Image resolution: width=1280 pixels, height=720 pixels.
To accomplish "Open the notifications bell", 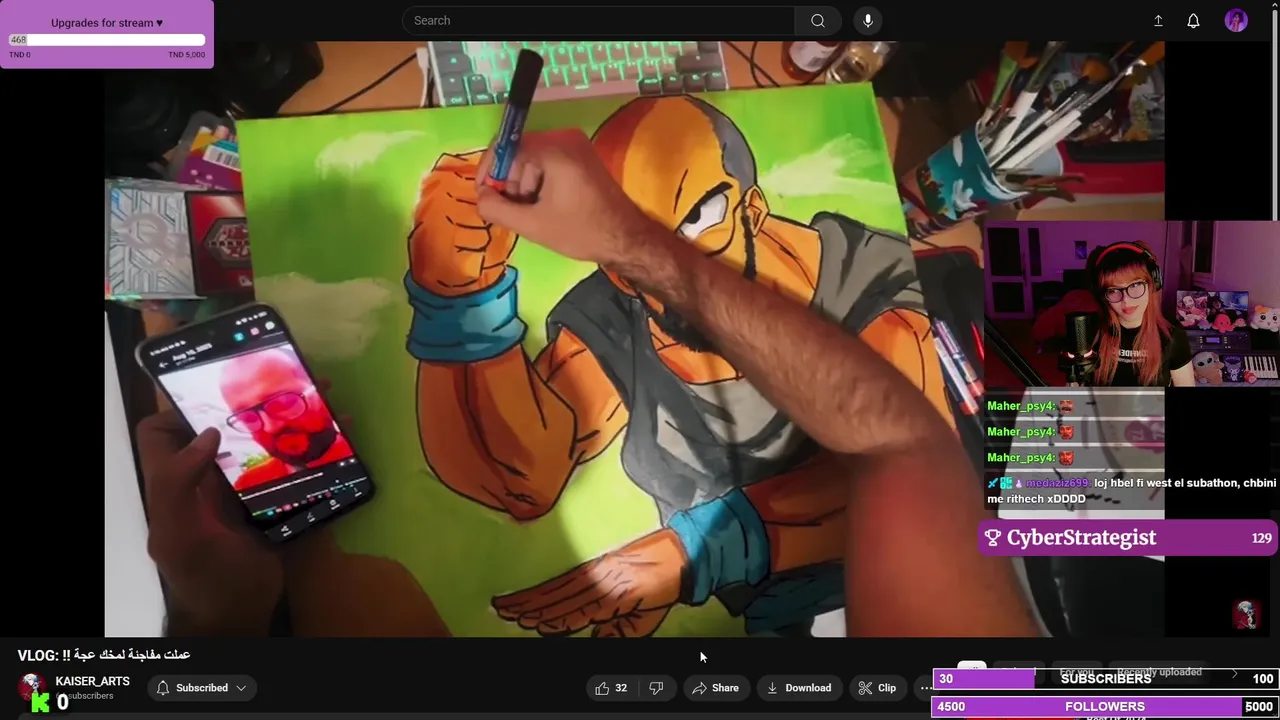I will coord(1193,20).
